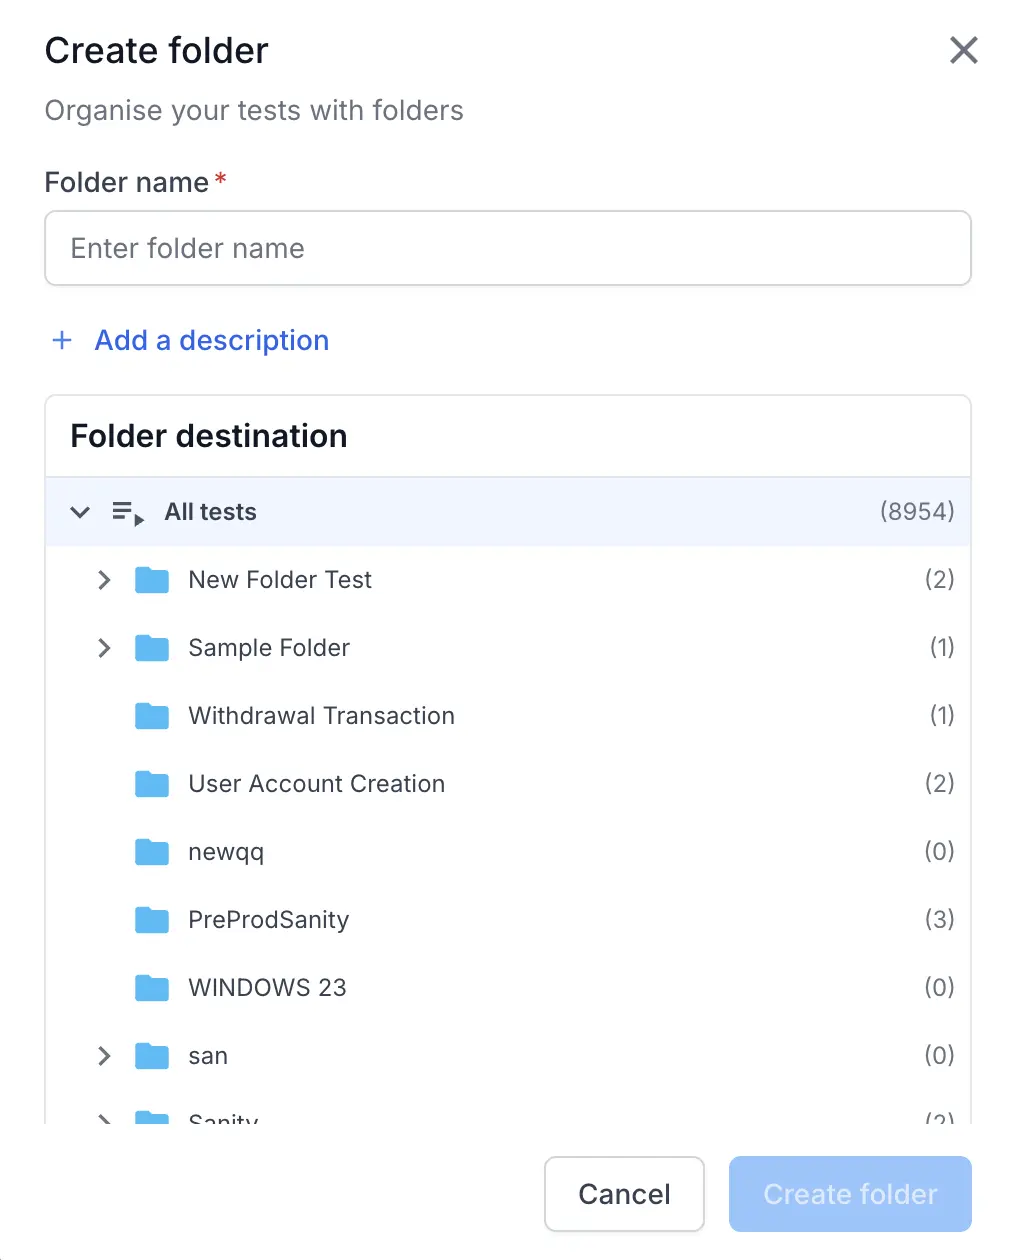Click the Create folder button
Screen dimensions: 1012x1260
pos(850,1194)
